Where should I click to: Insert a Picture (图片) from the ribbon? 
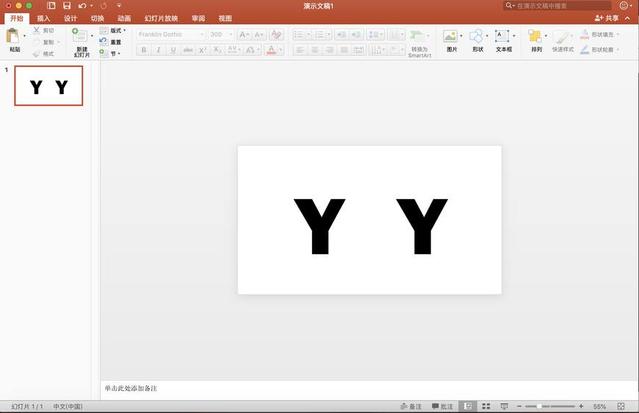tap(451, 37)
